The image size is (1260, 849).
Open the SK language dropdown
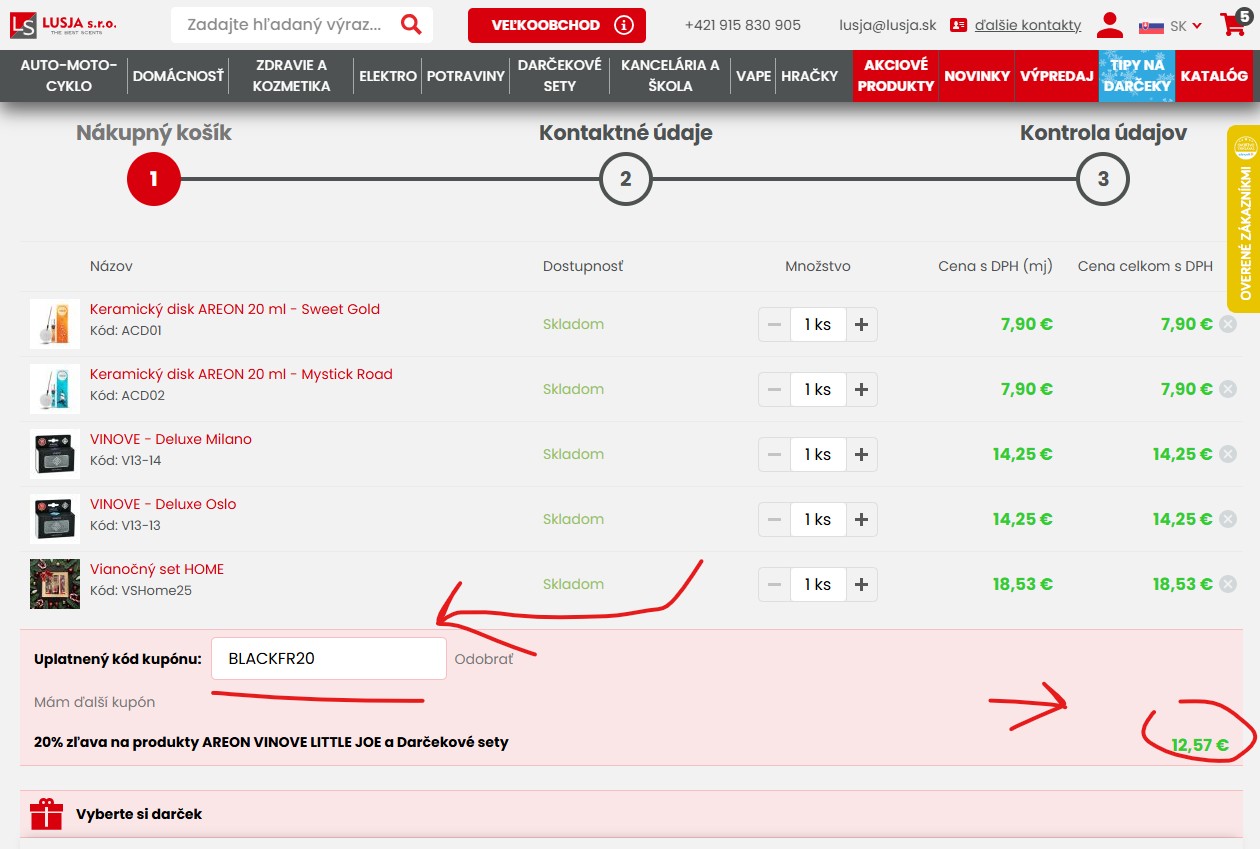pyautogui.click(x=1176, y=26)
